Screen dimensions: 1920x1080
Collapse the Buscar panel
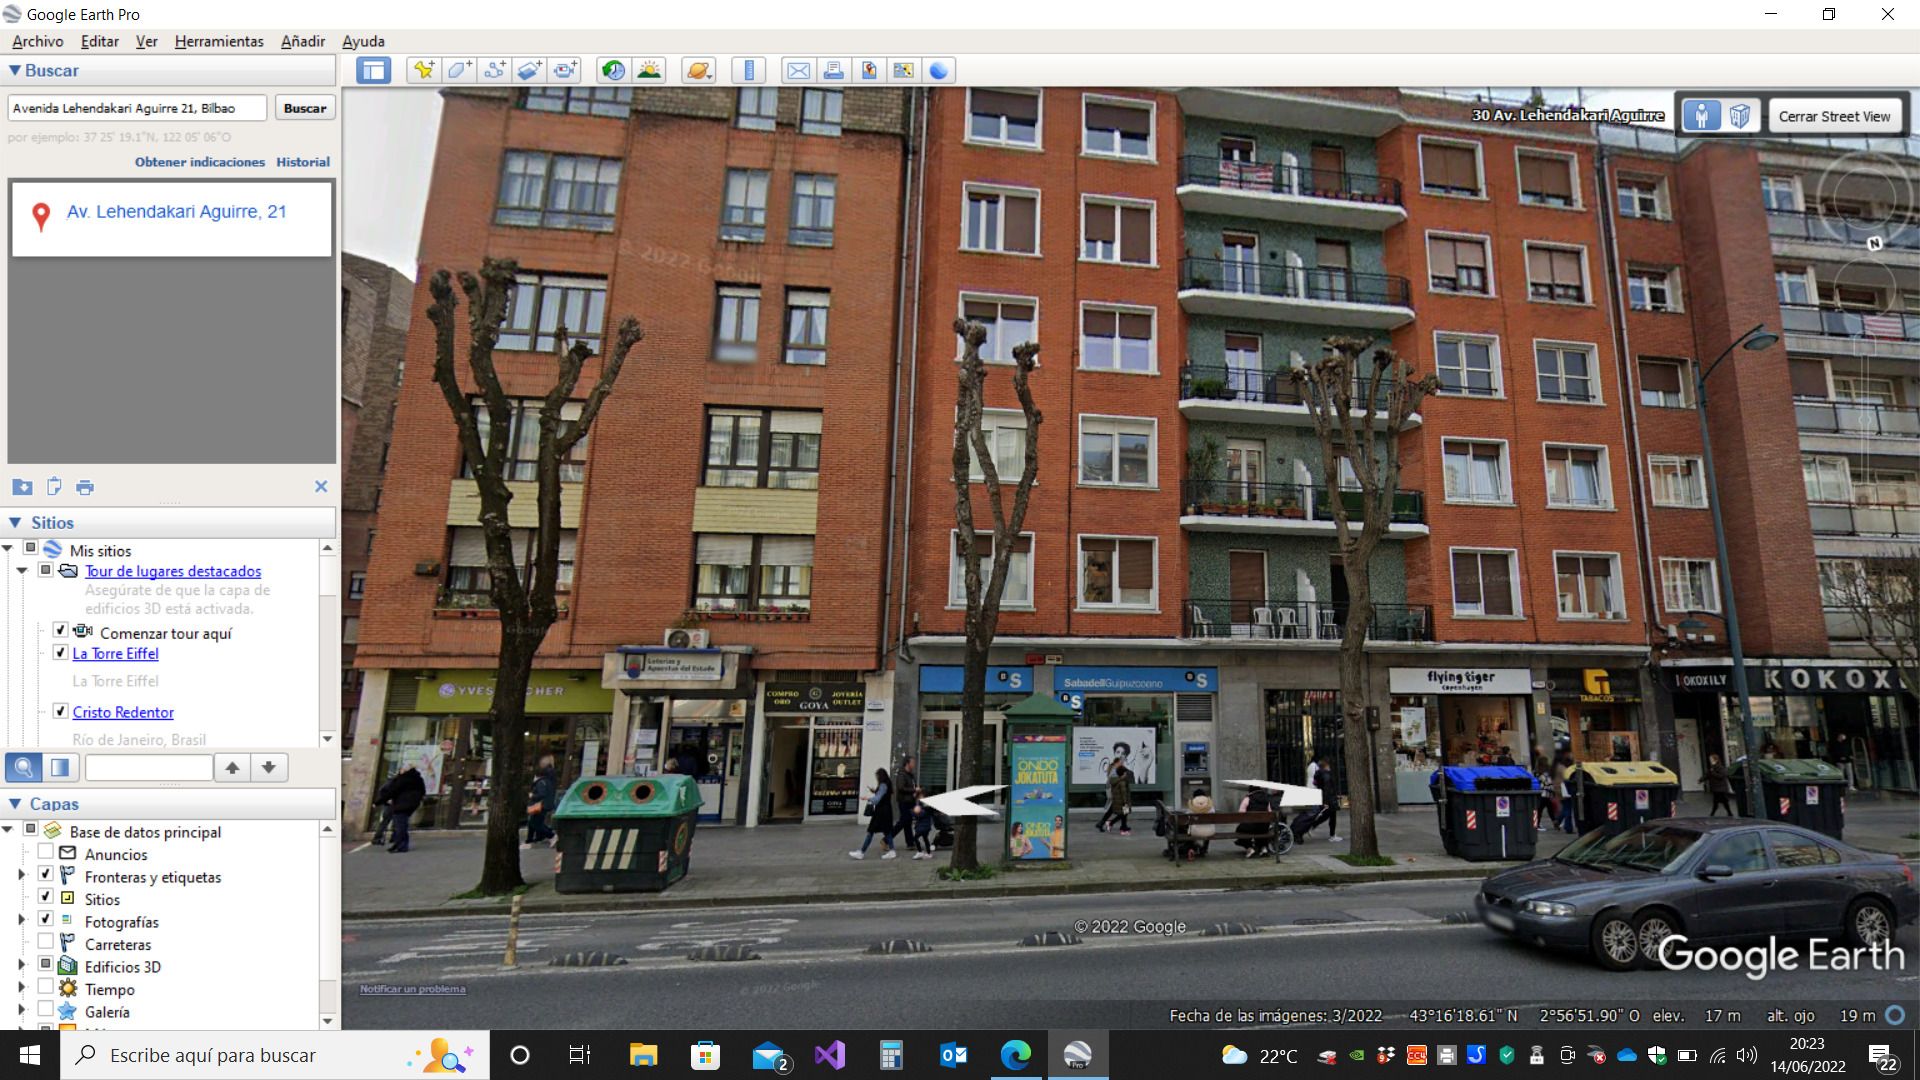[x=15, y=70]
